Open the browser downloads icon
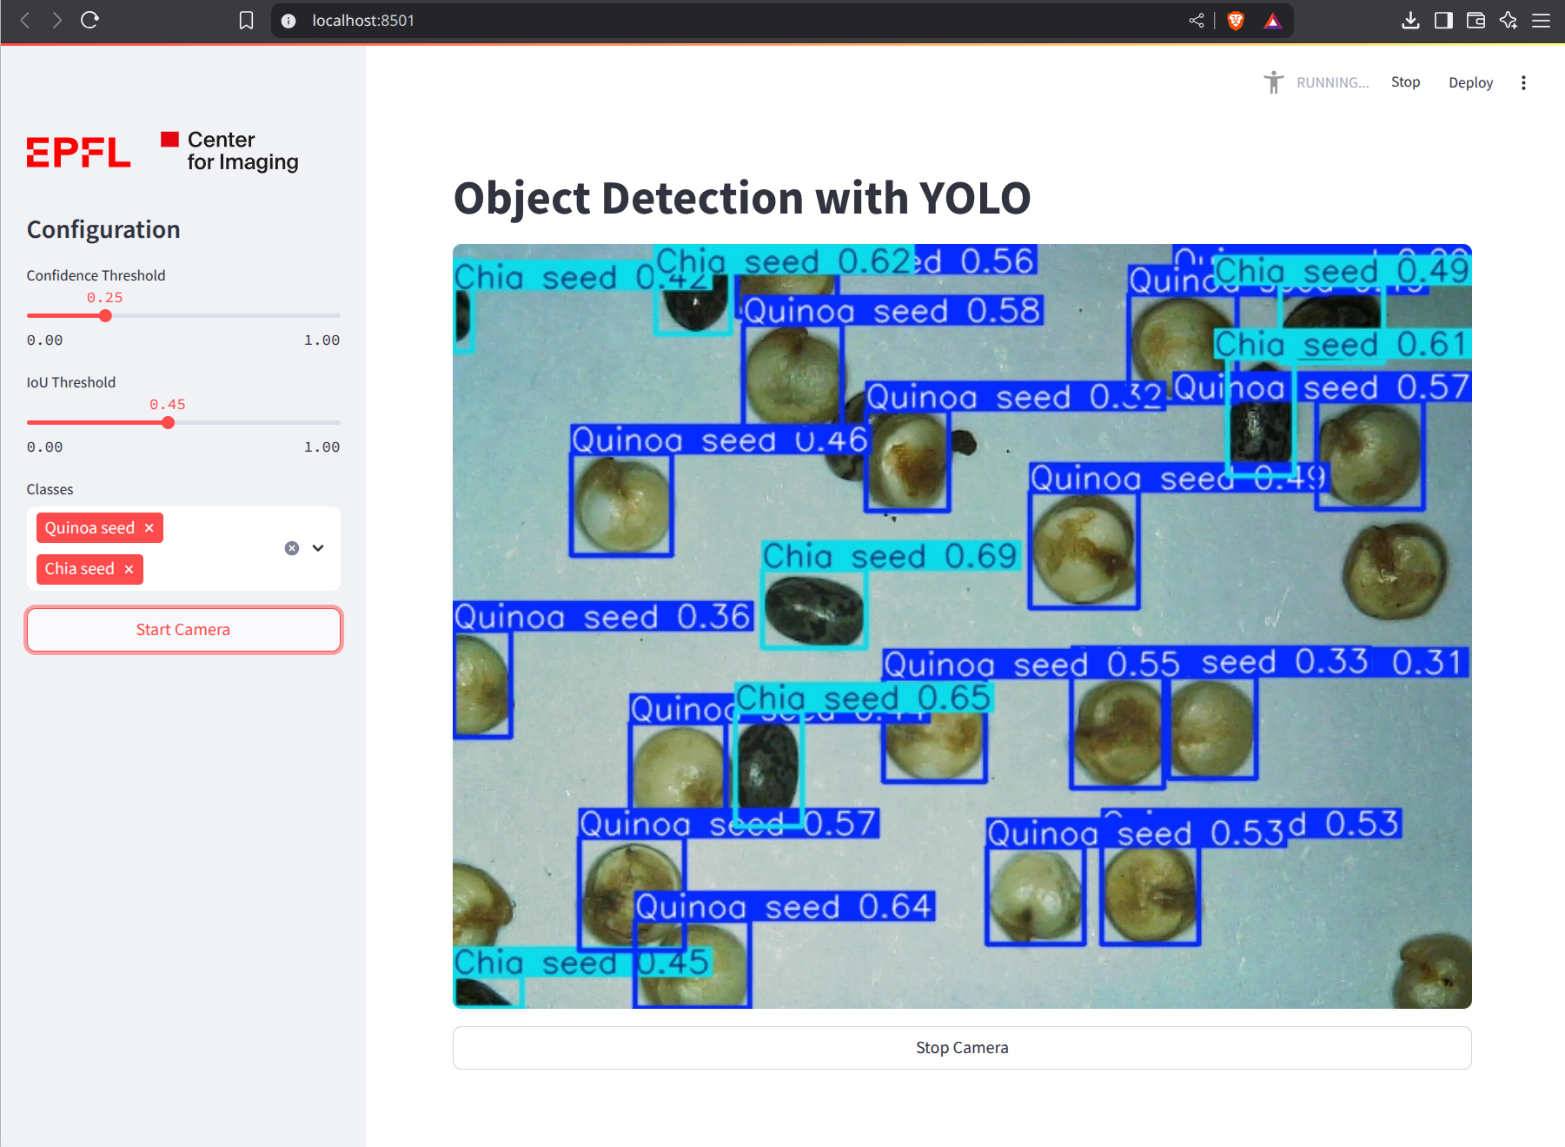This screenshot has height=1147, width=1565. [1410, 20]
